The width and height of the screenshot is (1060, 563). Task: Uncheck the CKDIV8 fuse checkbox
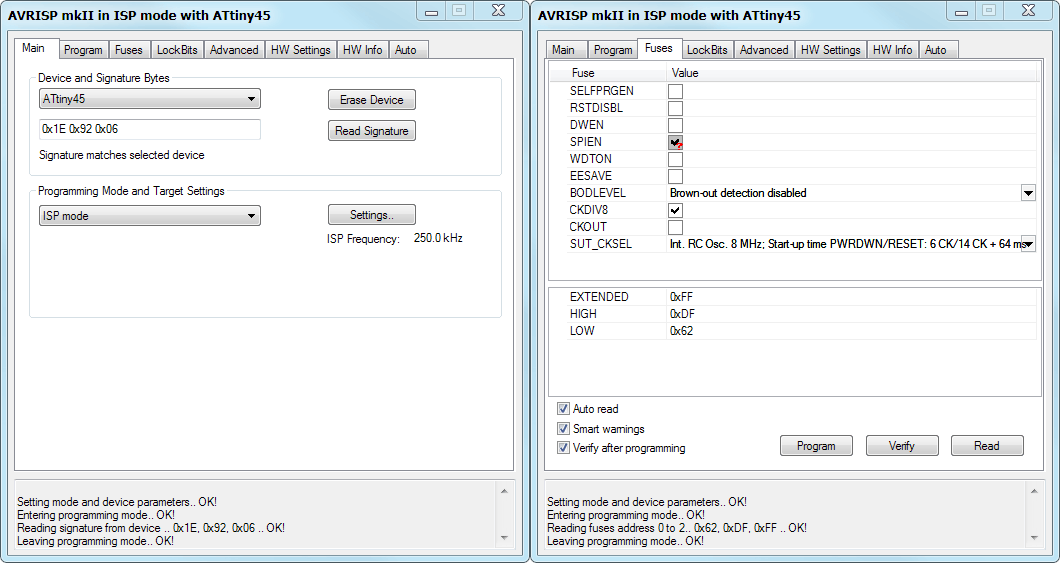(x=675, y=210)
